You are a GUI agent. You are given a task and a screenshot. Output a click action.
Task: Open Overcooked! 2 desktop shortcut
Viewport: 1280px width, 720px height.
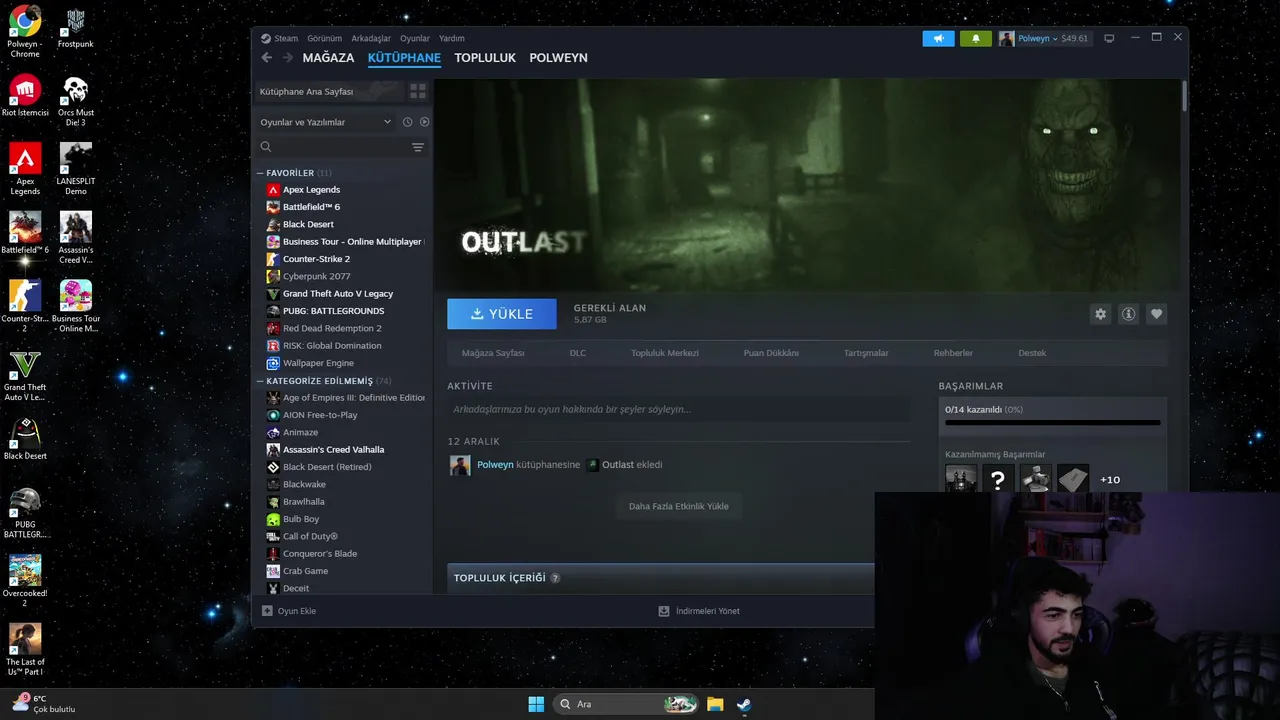pos(25,580)
